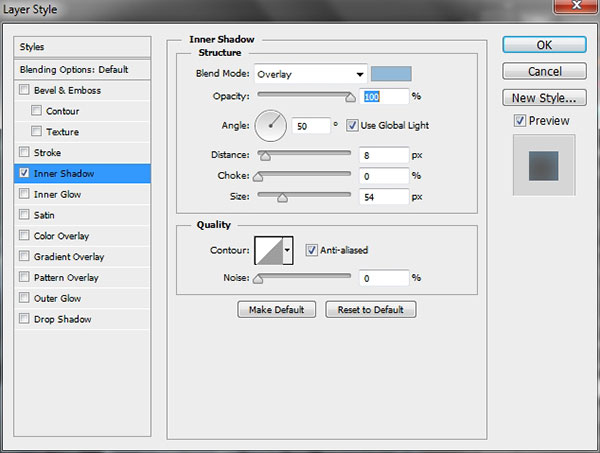Focus the Choke percent field
Screen dimensions: 600x453
[384, 176]
